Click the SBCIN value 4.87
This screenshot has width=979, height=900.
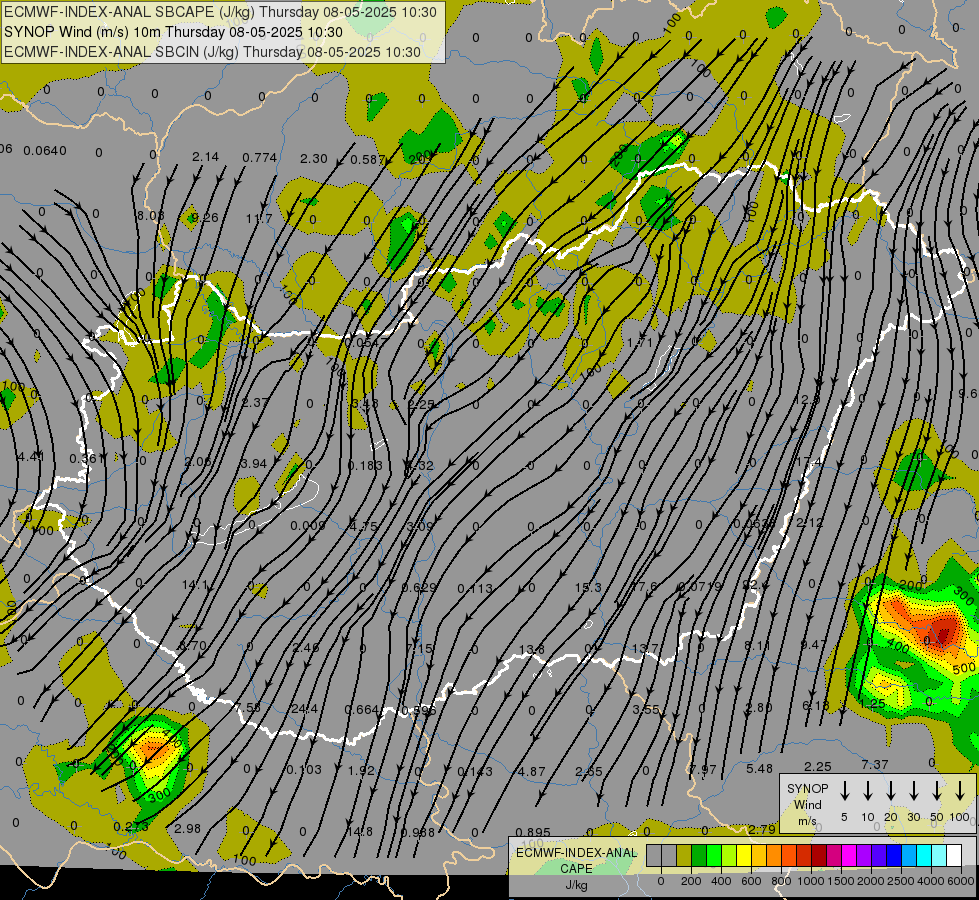pos(531,771)
